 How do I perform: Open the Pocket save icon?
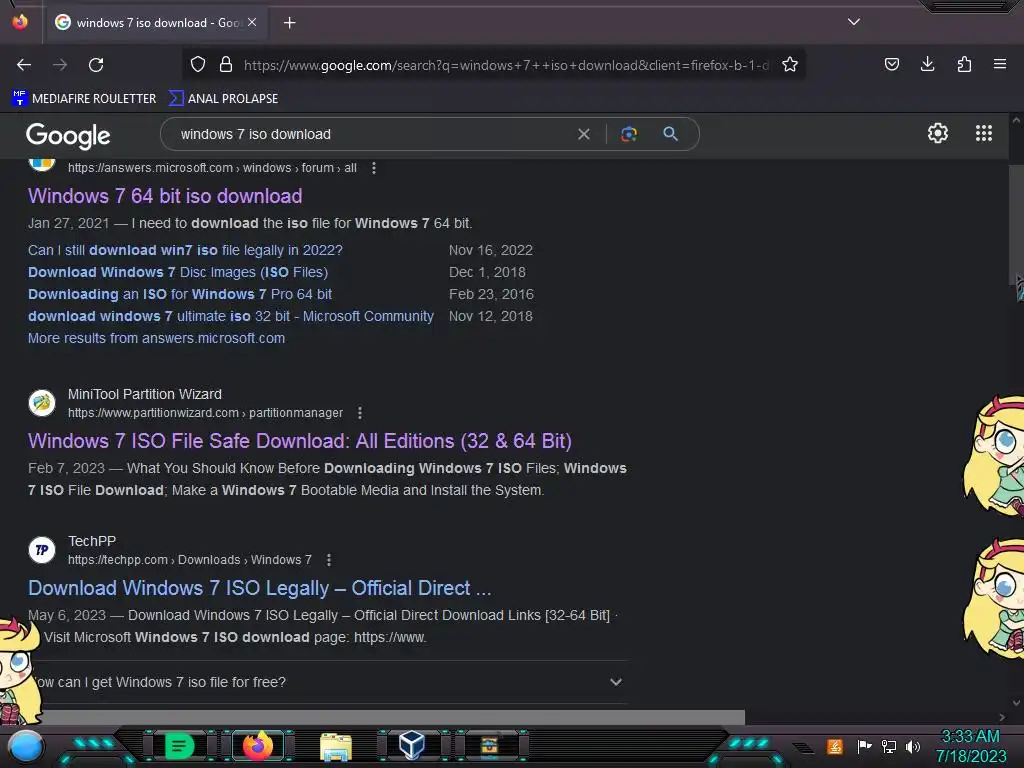coord(891,64)
